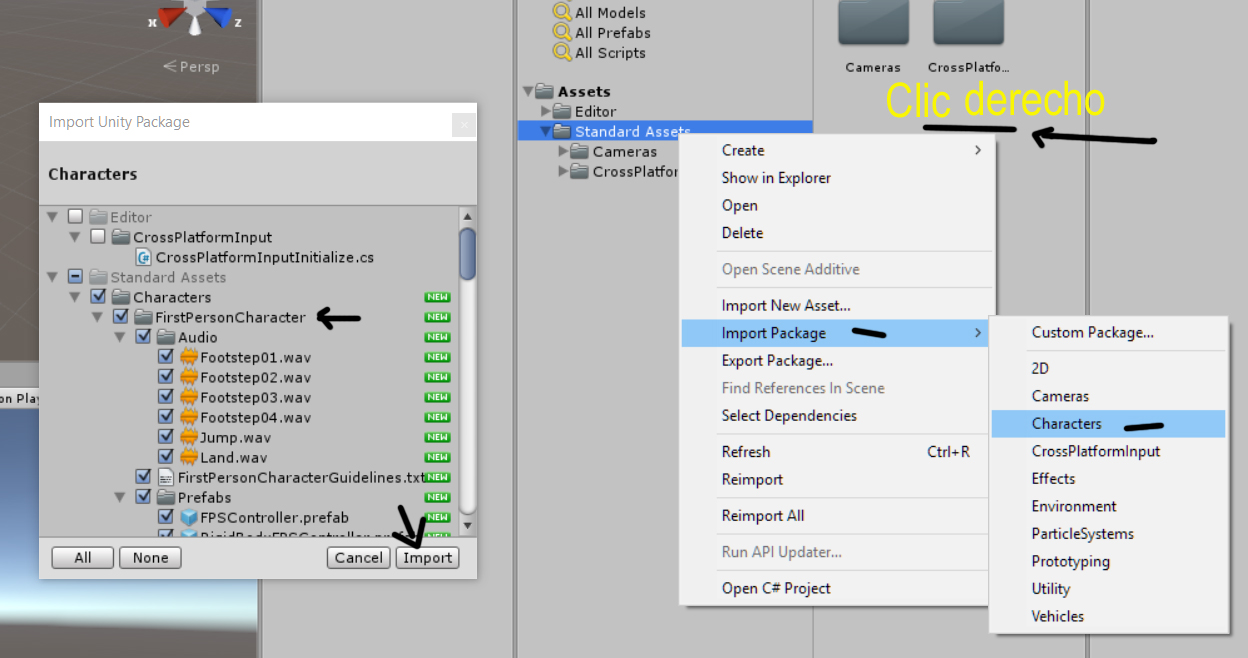The image size is (1248, 658).
Task: Click the All Models search icon
Action: (561, 12)
